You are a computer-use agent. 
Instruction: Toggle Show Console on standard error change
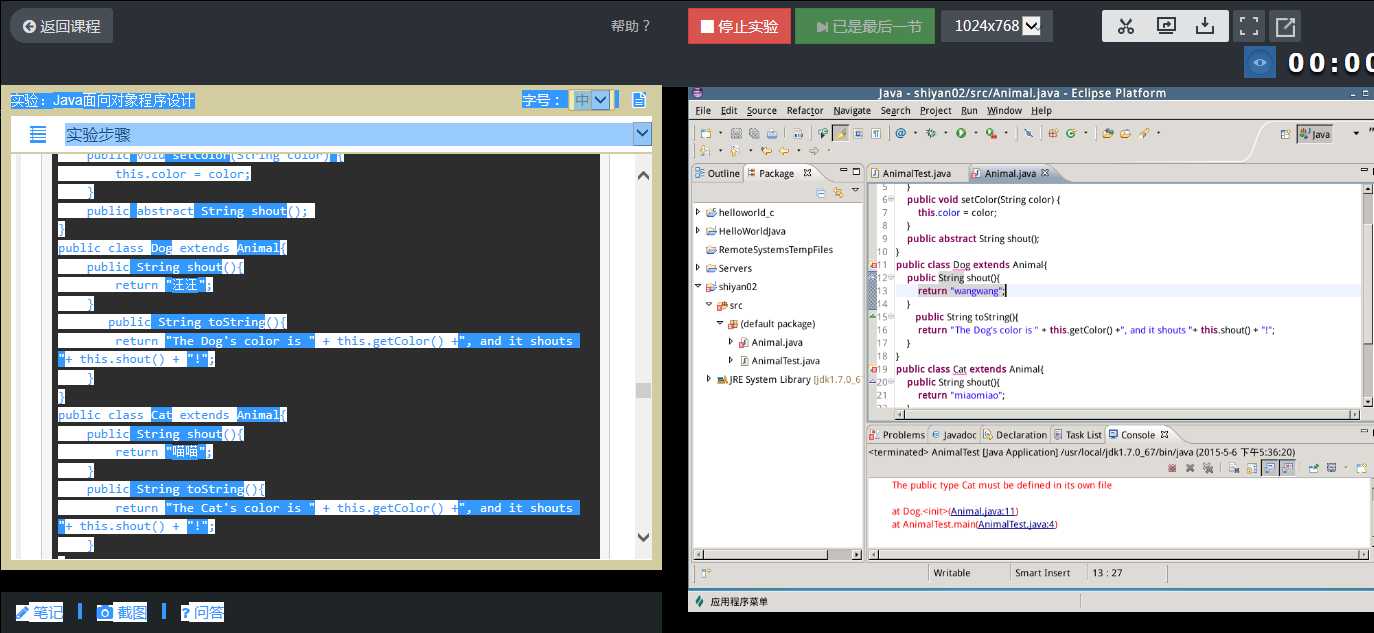(x=1287, y=468)
